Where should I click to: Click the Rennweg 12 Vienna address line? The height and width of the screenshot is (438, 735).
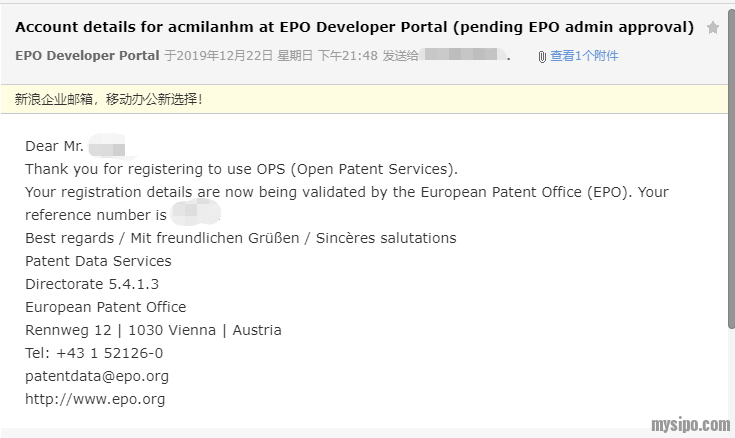pyautogui.click(x=153, y=330)
